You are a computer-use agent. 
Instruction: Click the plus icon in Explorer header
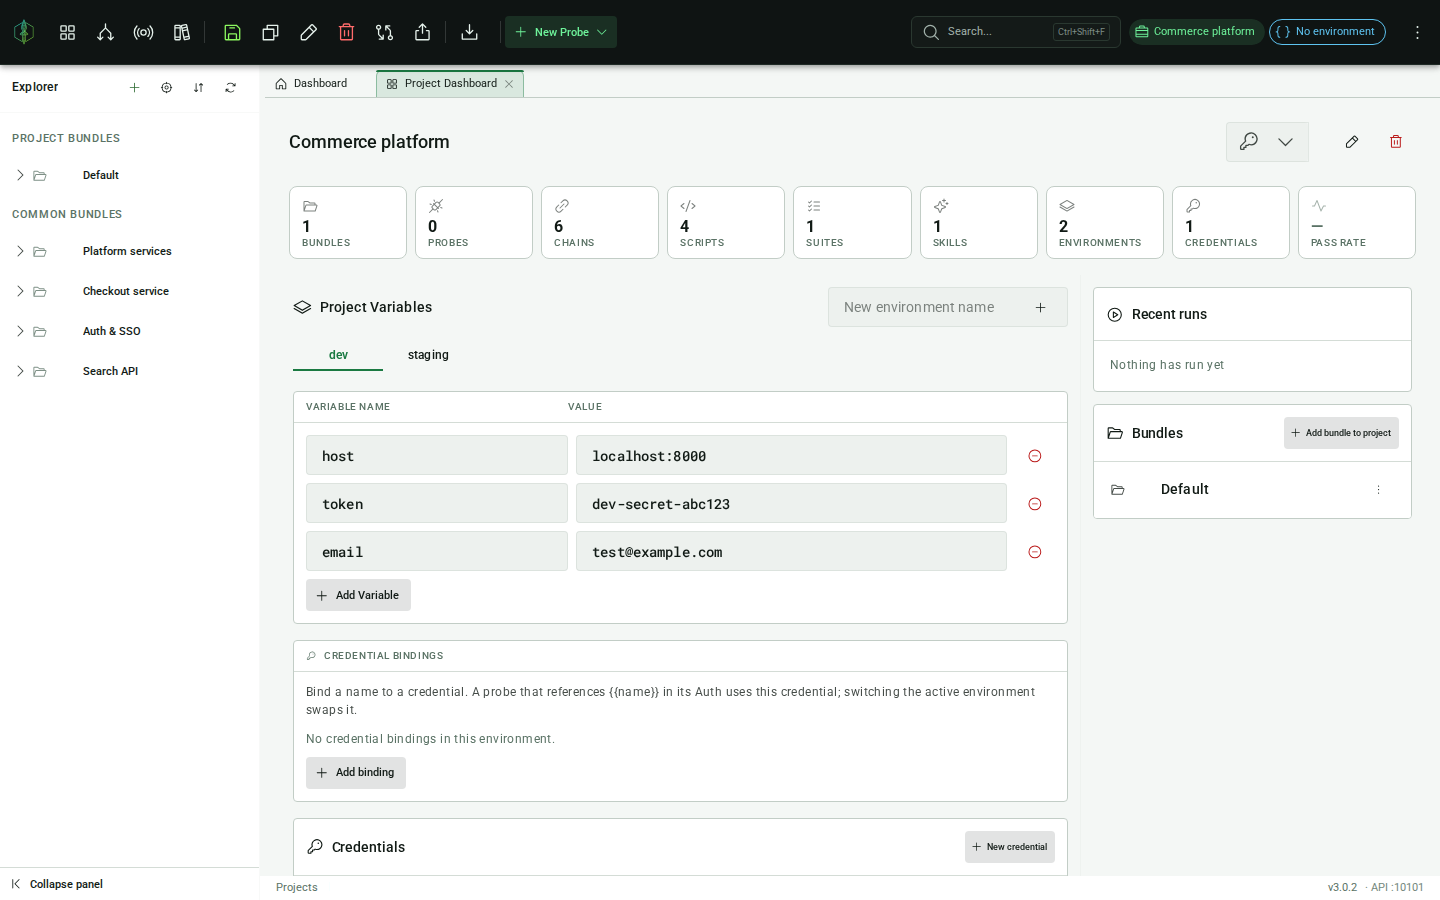[x=134, y=87]
